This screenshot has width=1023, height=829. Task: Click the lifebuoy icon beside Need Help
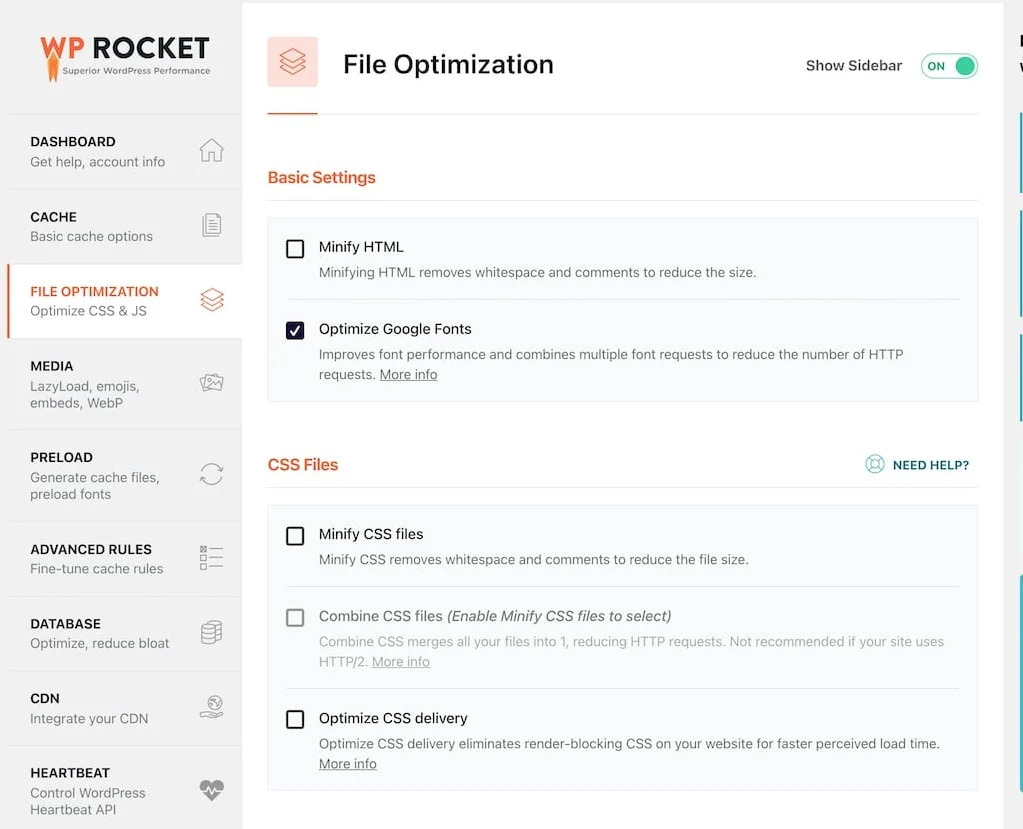[875, 464]
